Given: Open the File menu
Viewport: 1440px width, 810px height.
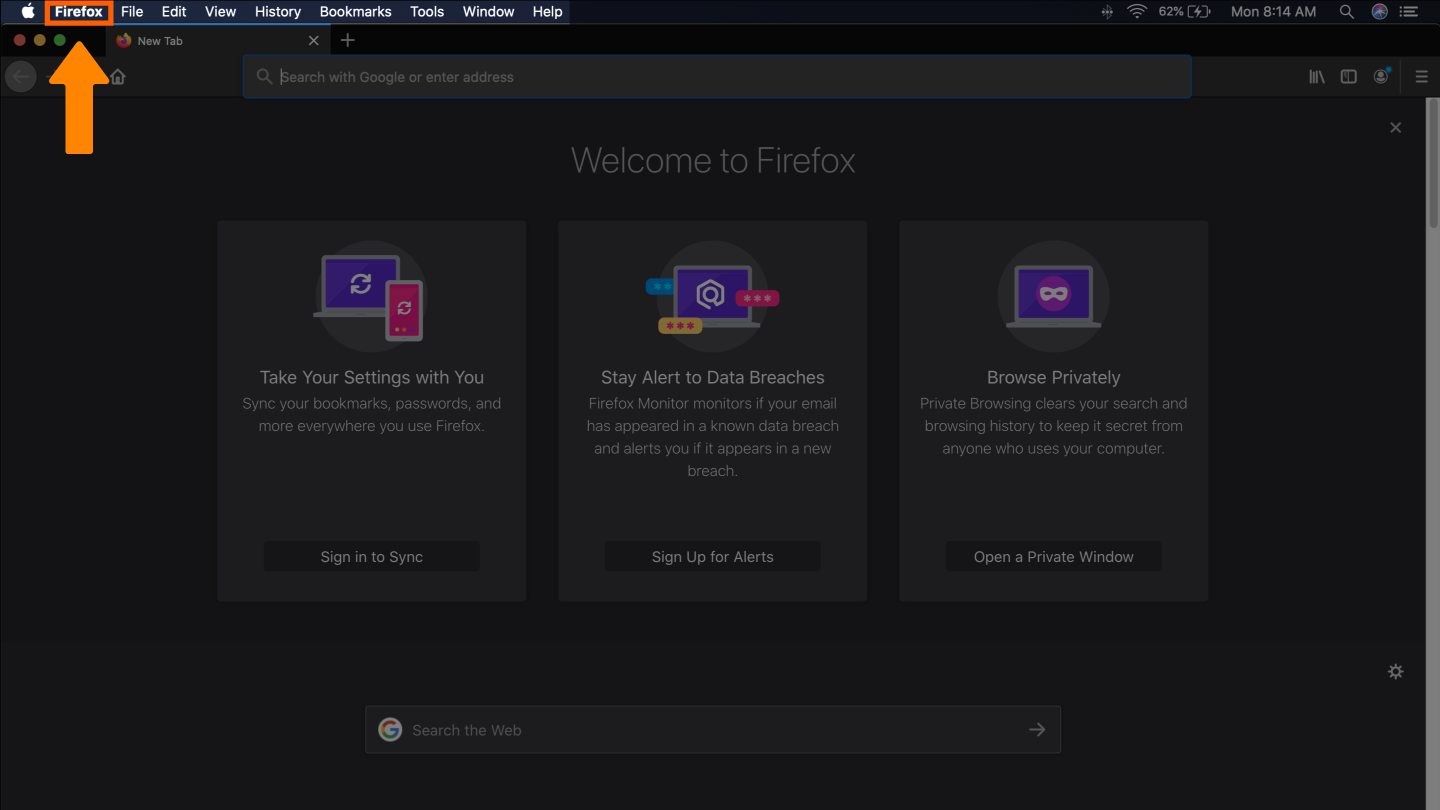Looking at the screenshot, I should 132,12.
